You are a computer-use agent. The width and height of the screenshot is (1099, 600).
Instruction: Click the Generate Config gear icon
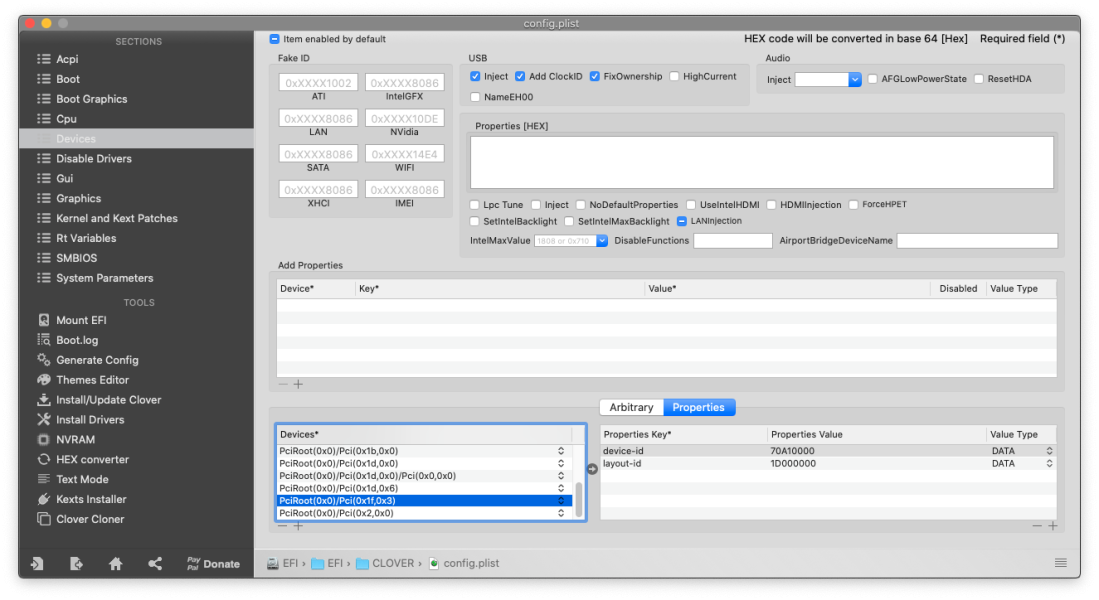pyautogui.click(x=44, y=360)
